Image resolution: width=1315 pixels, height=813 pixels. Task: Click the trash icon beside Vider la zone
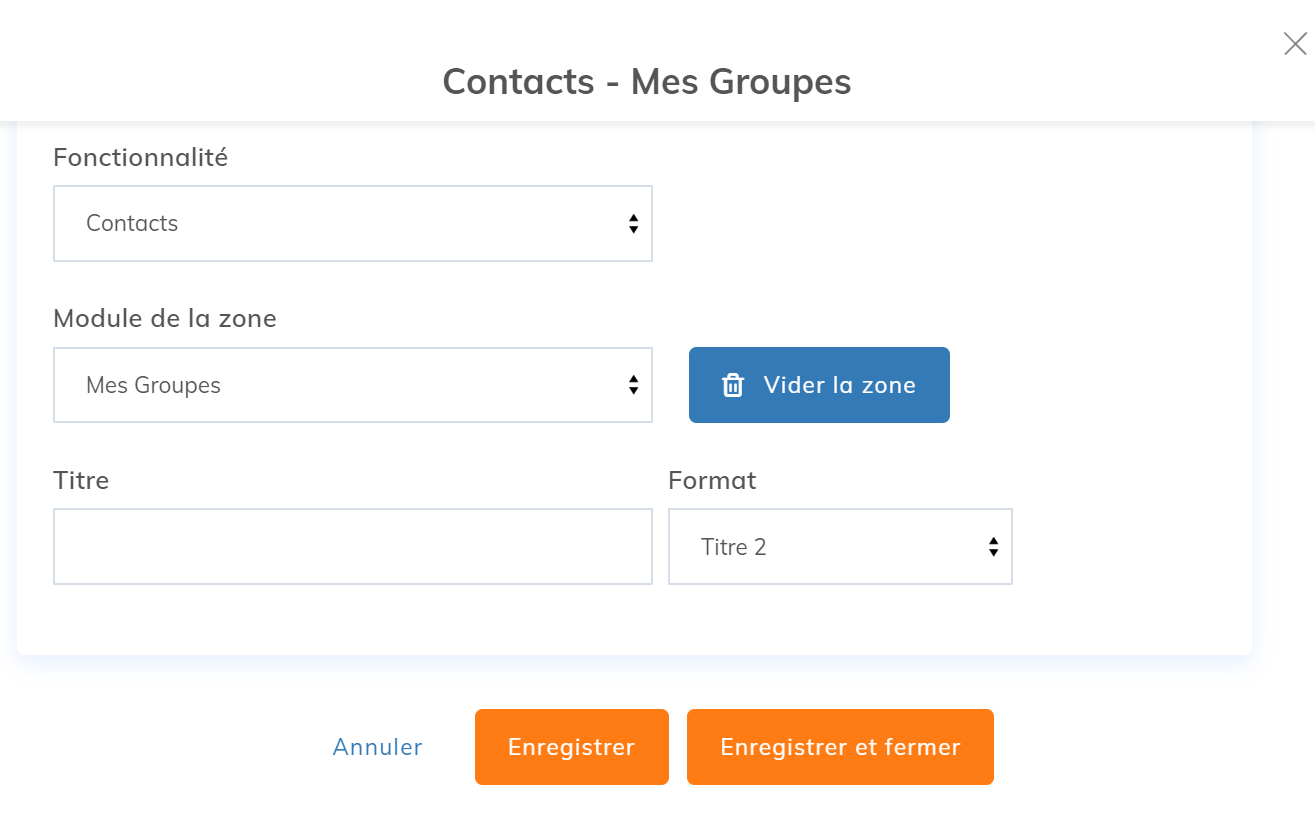(733, 385)
